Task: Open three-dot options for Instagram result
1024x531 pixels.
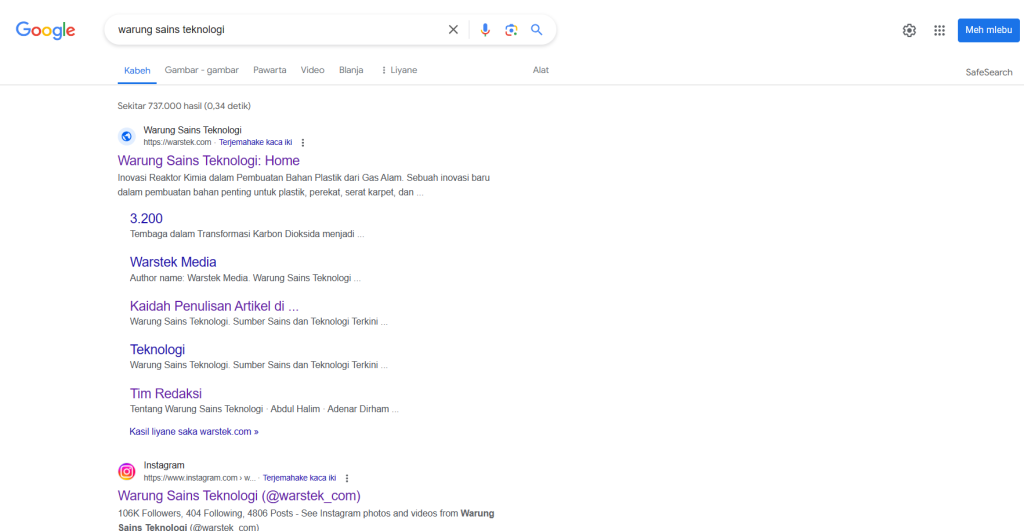Action: click(x=347, y=478)
